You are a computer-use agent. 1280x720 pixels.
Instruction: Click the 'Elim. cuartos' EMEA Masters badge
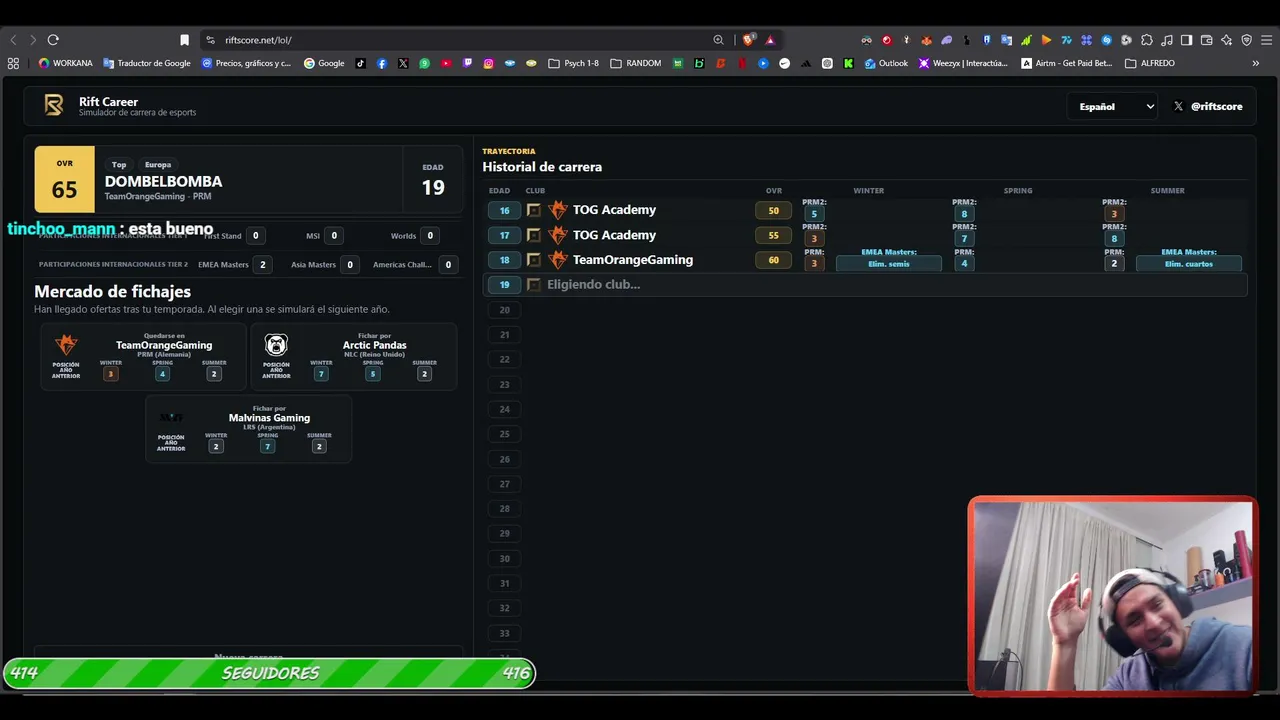pyautogui.click(x=1189, y=264)
